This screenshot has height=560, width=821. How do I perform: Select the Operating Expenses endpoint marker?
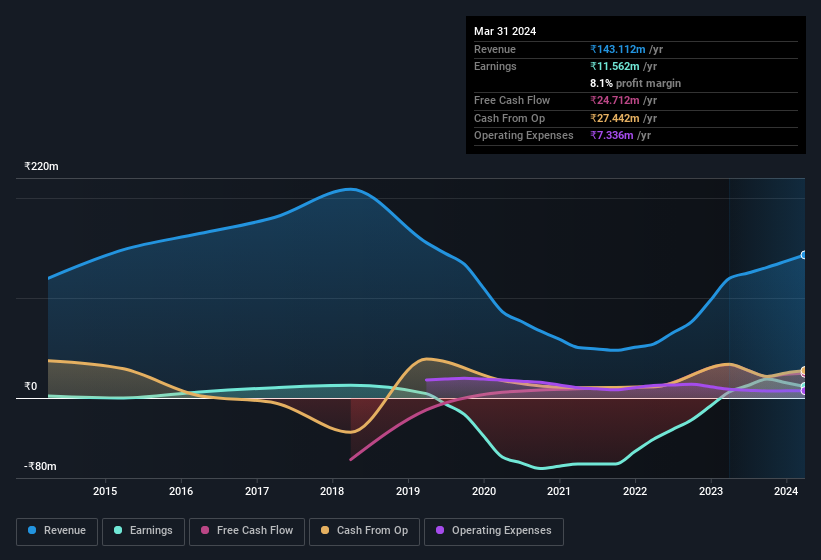tap(804, 391)
